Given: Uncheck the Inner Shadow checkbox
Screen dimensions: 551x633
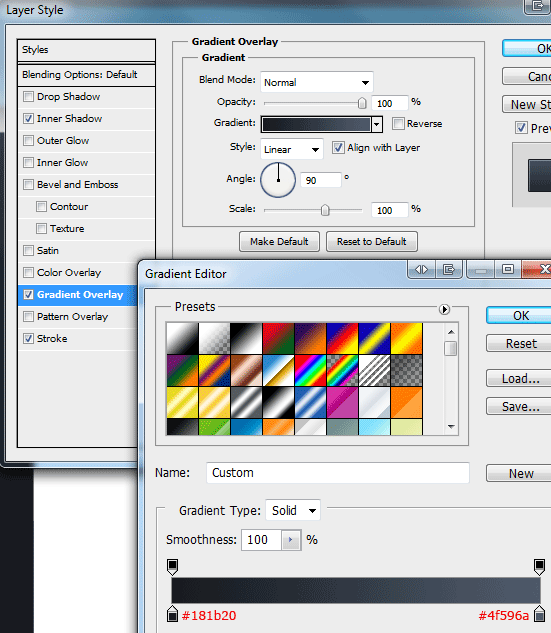Looking at the screenshot, I should tap(28, 119).
